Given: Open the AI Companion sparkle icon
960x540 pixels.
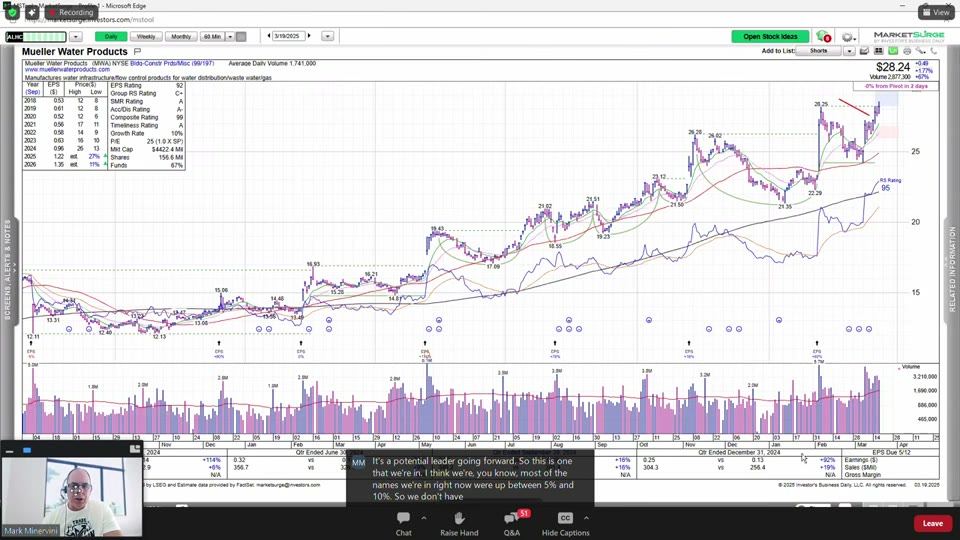Looking at the screenshot, I should point(32,12).
